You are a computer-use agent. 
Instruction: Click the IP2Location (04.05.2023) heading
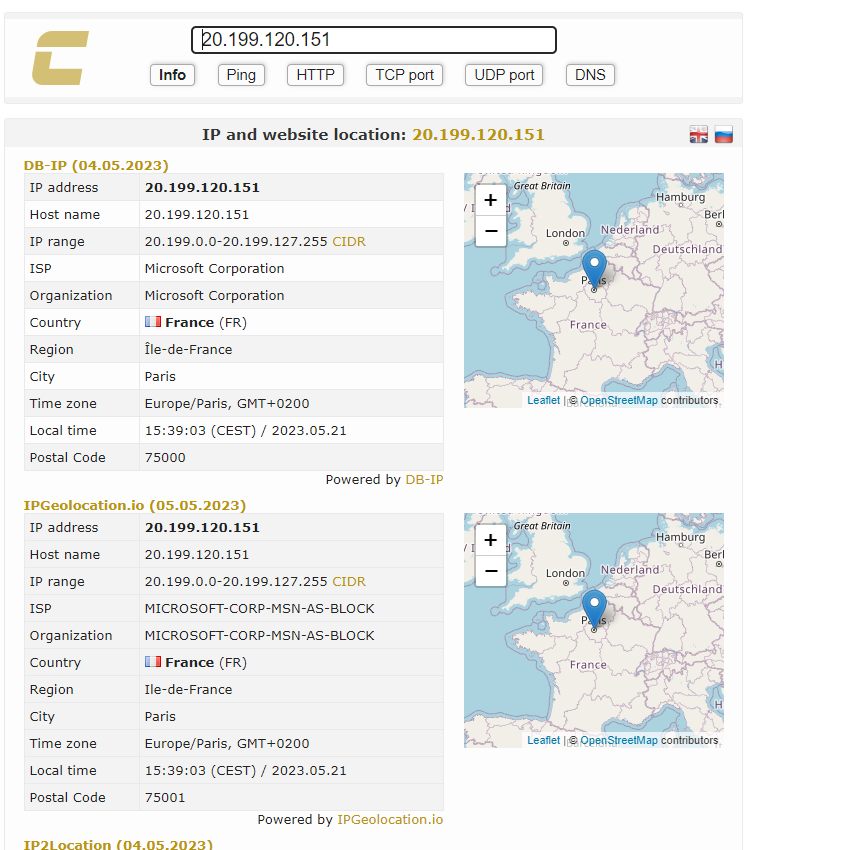[x=118, y=844]
